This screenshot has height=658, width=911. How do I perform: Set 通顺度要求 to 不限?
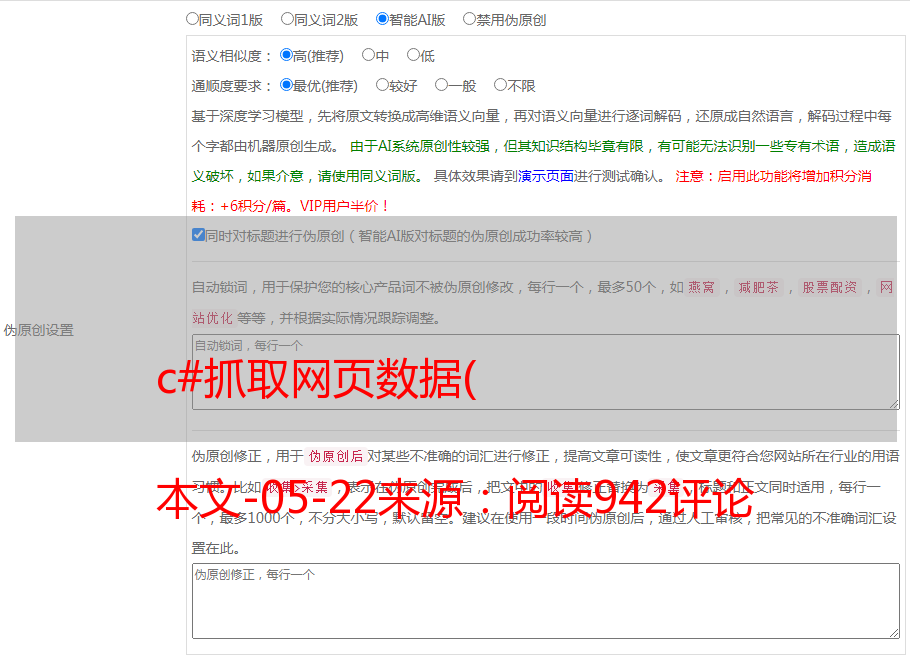coord(500,85)
